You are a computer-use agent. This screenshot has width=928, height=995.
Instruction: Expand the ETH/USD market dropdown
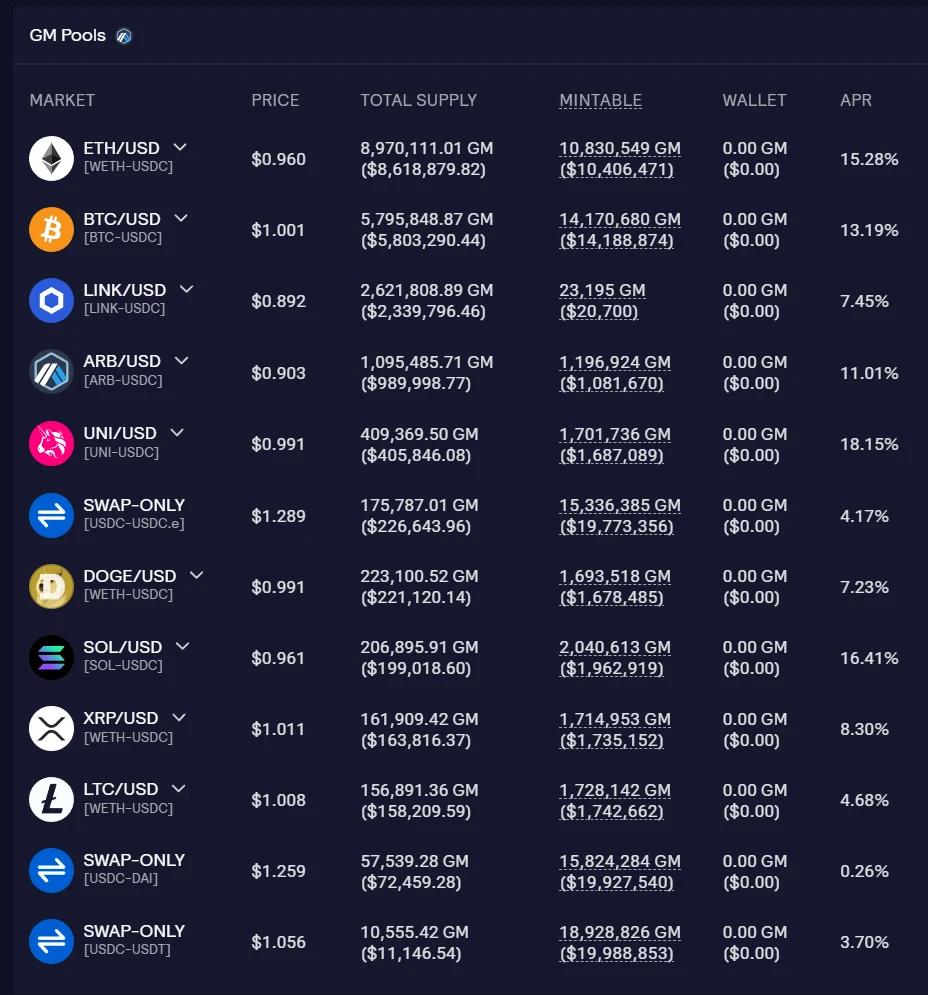(x=180, y=147)
